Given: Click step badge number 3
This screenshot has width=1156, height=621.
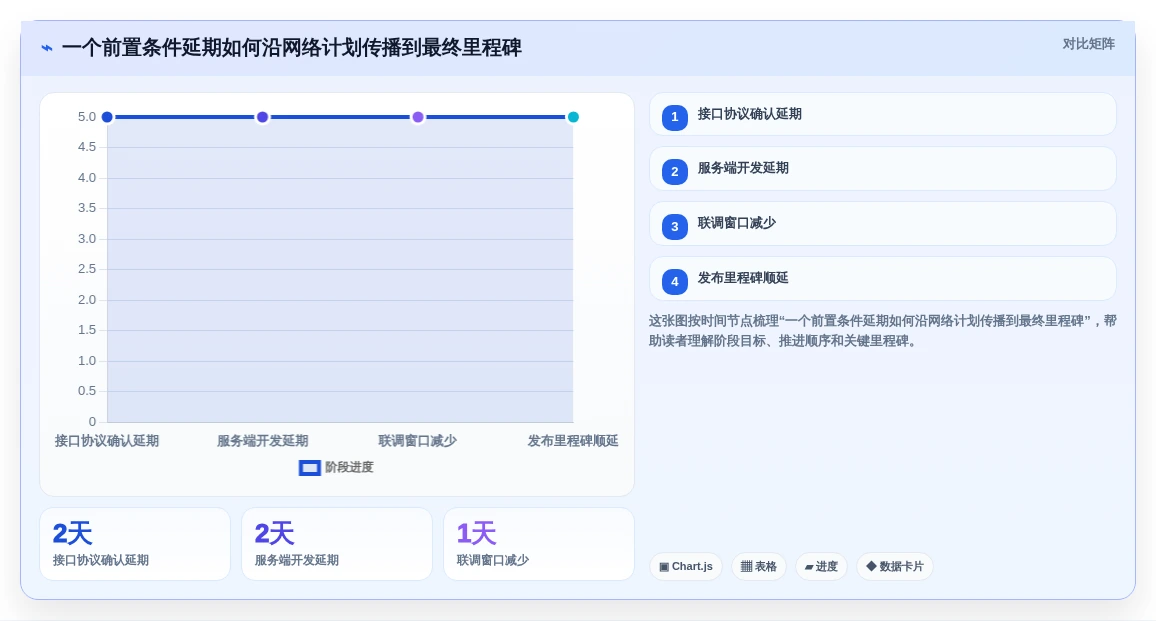Looking at the screenshot, I should [675, 226].
